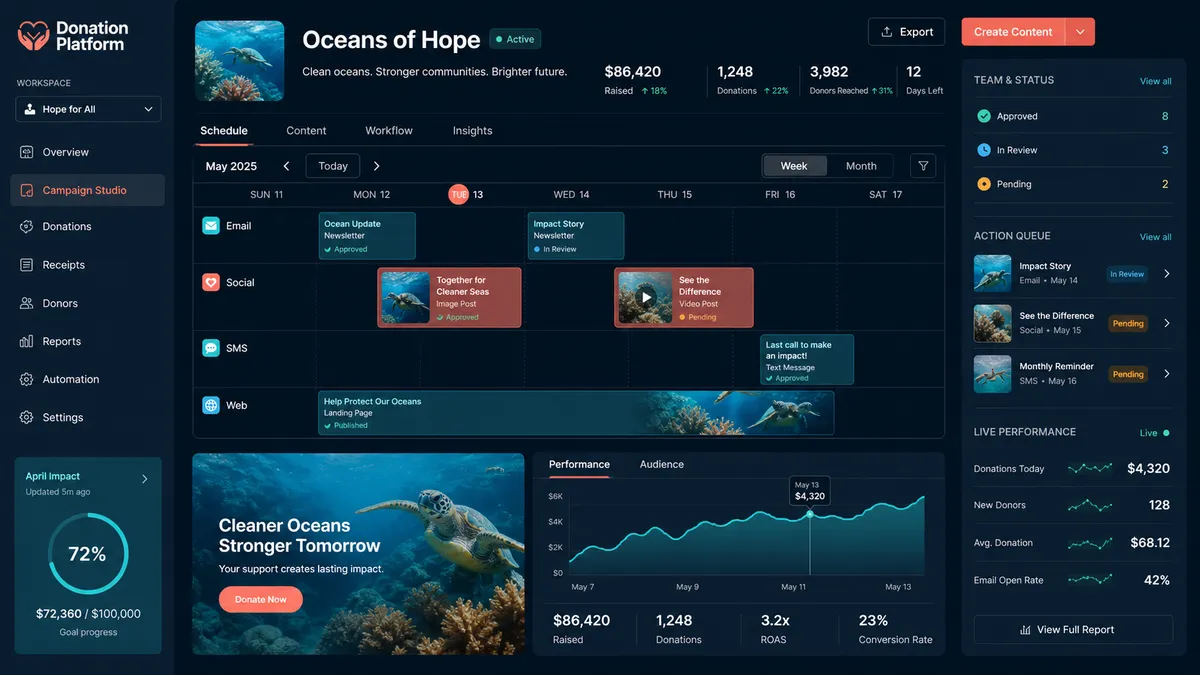Click the Social channel heart icon
The width and height of the screenshot is (1200, 675).
(211, 282)
